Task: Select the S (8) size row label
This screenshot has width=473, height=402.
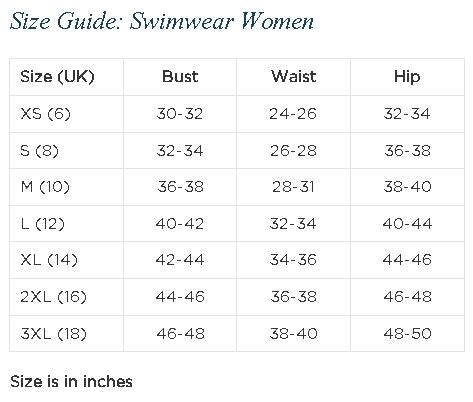Action: (x=39, y=151)
